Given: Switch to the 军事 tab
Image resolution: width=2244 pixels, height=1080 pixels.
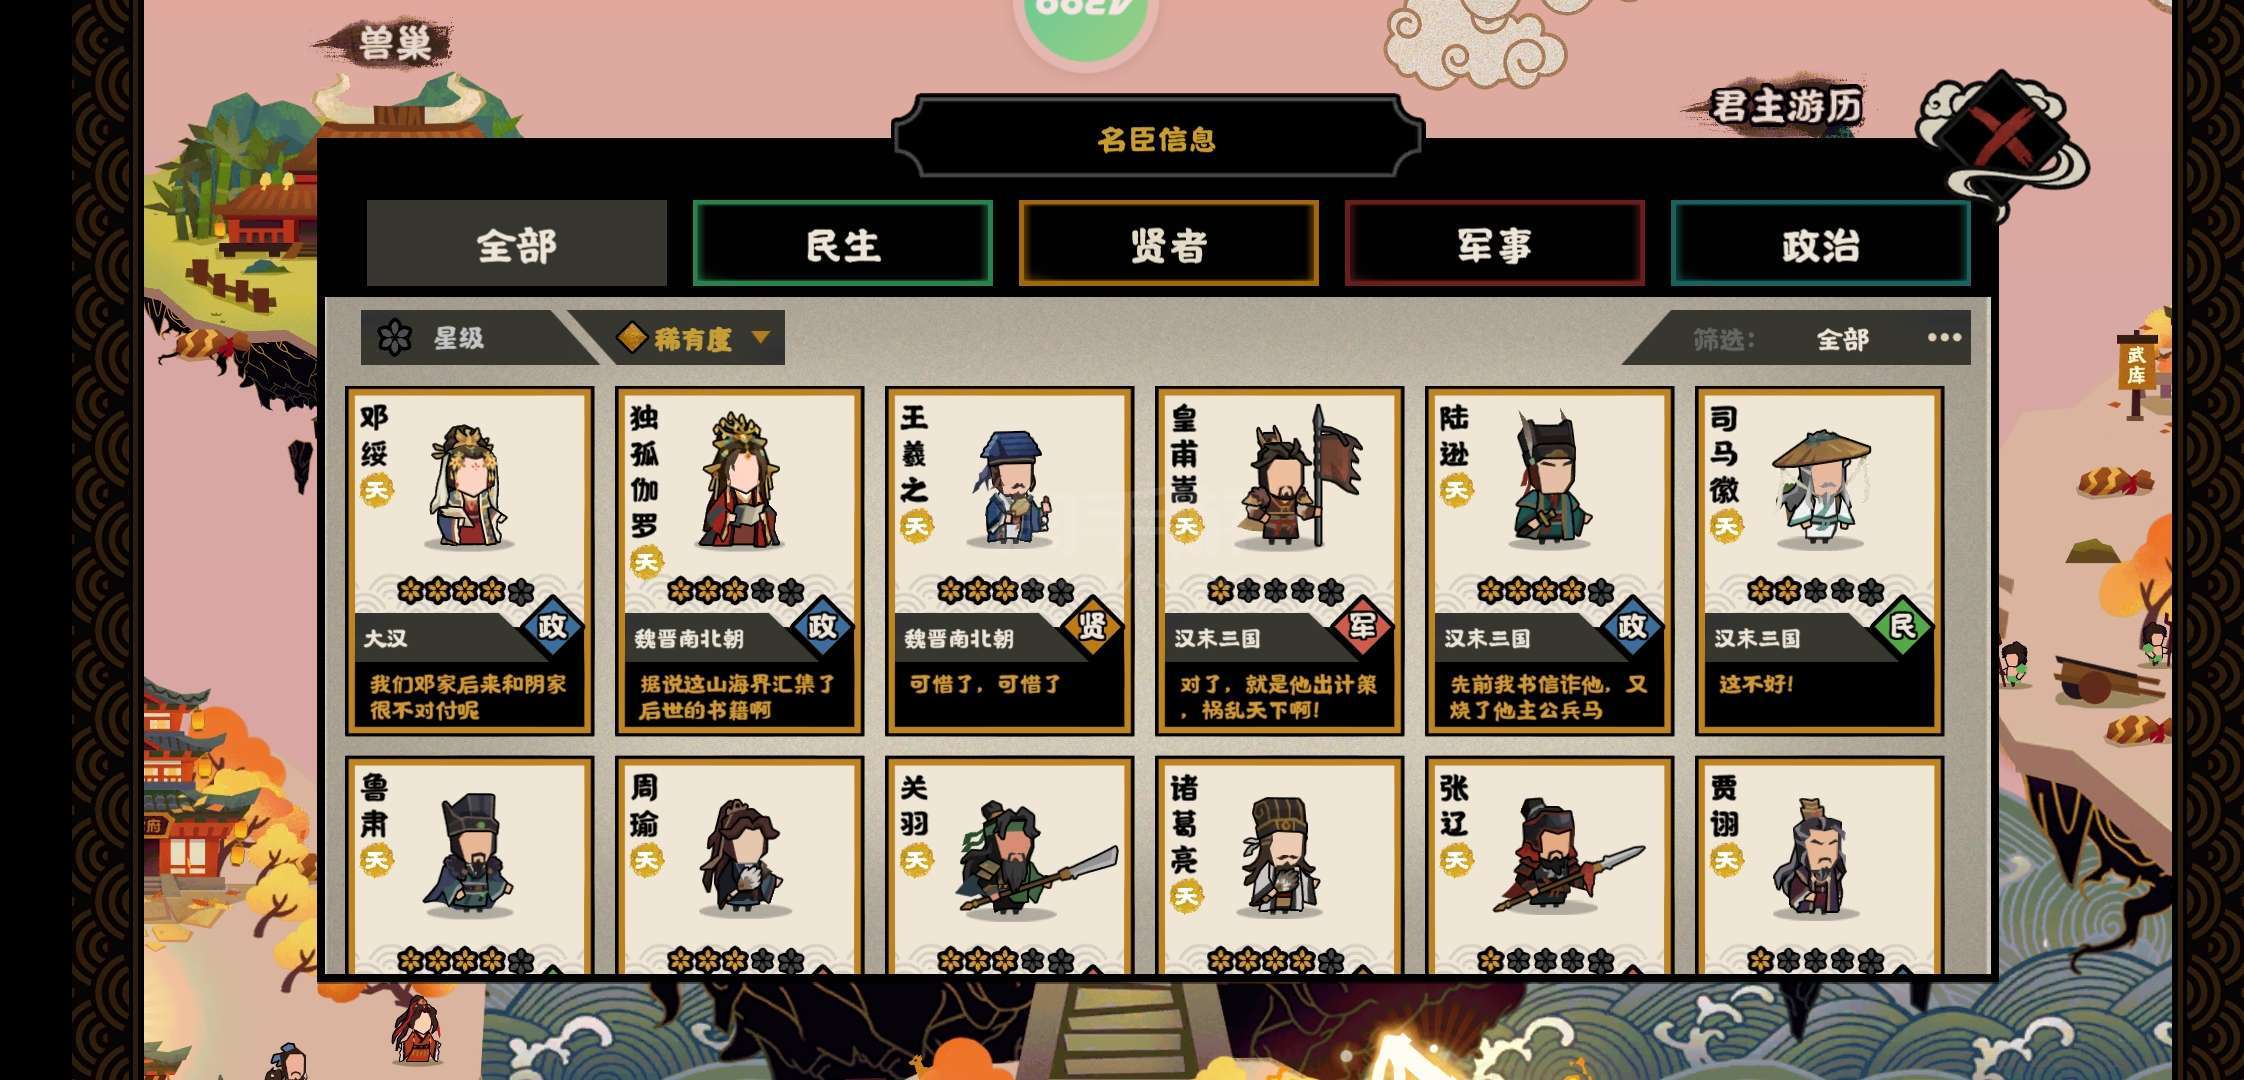Looking at the screenshot, I should point(1494,243).
